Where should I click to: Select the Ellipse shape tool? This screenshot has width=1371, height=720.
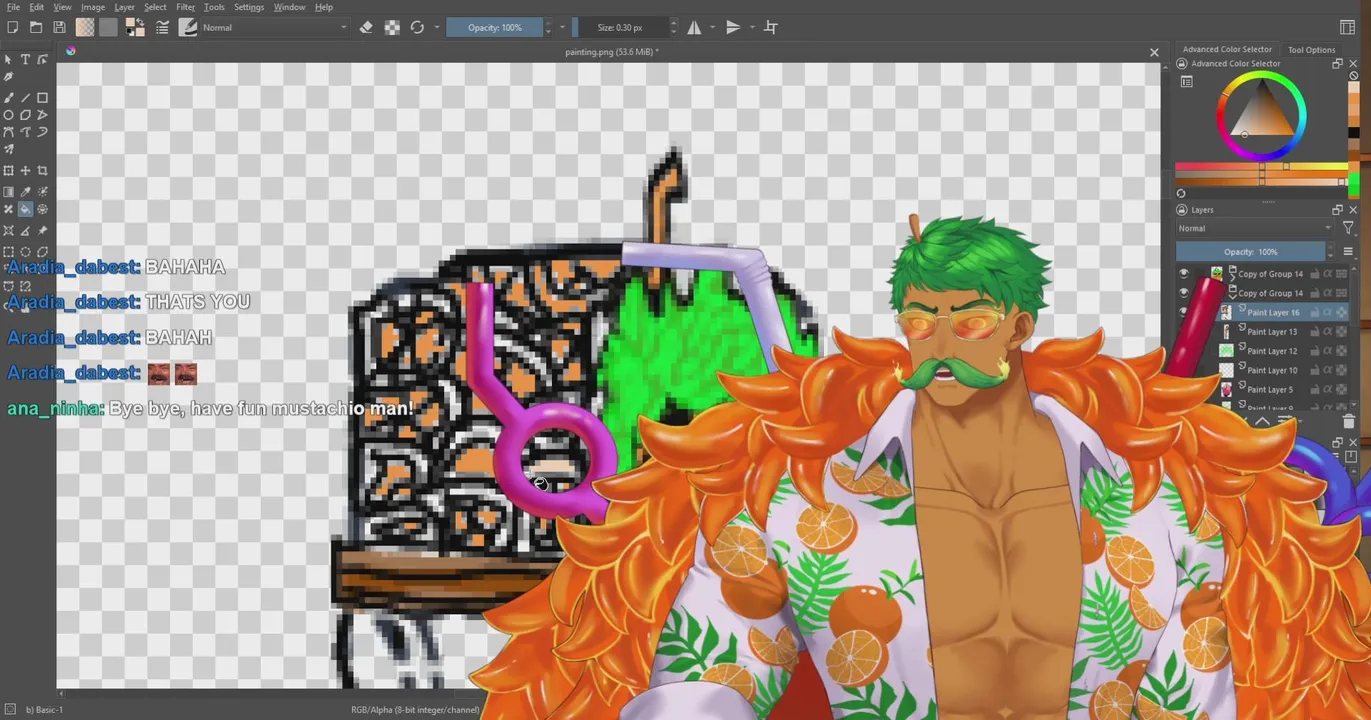(8, 115)
